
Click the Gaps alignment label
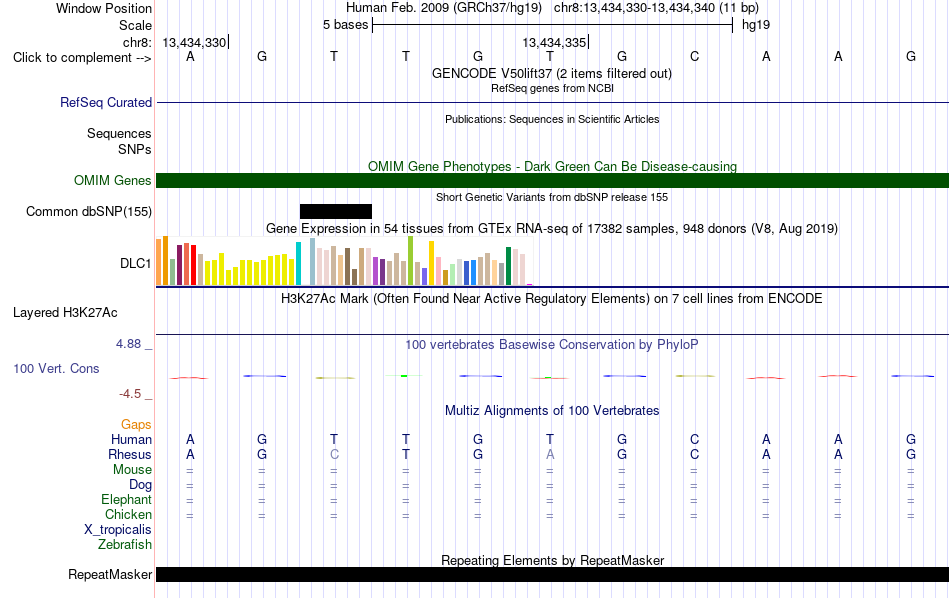tap(136, 425)
